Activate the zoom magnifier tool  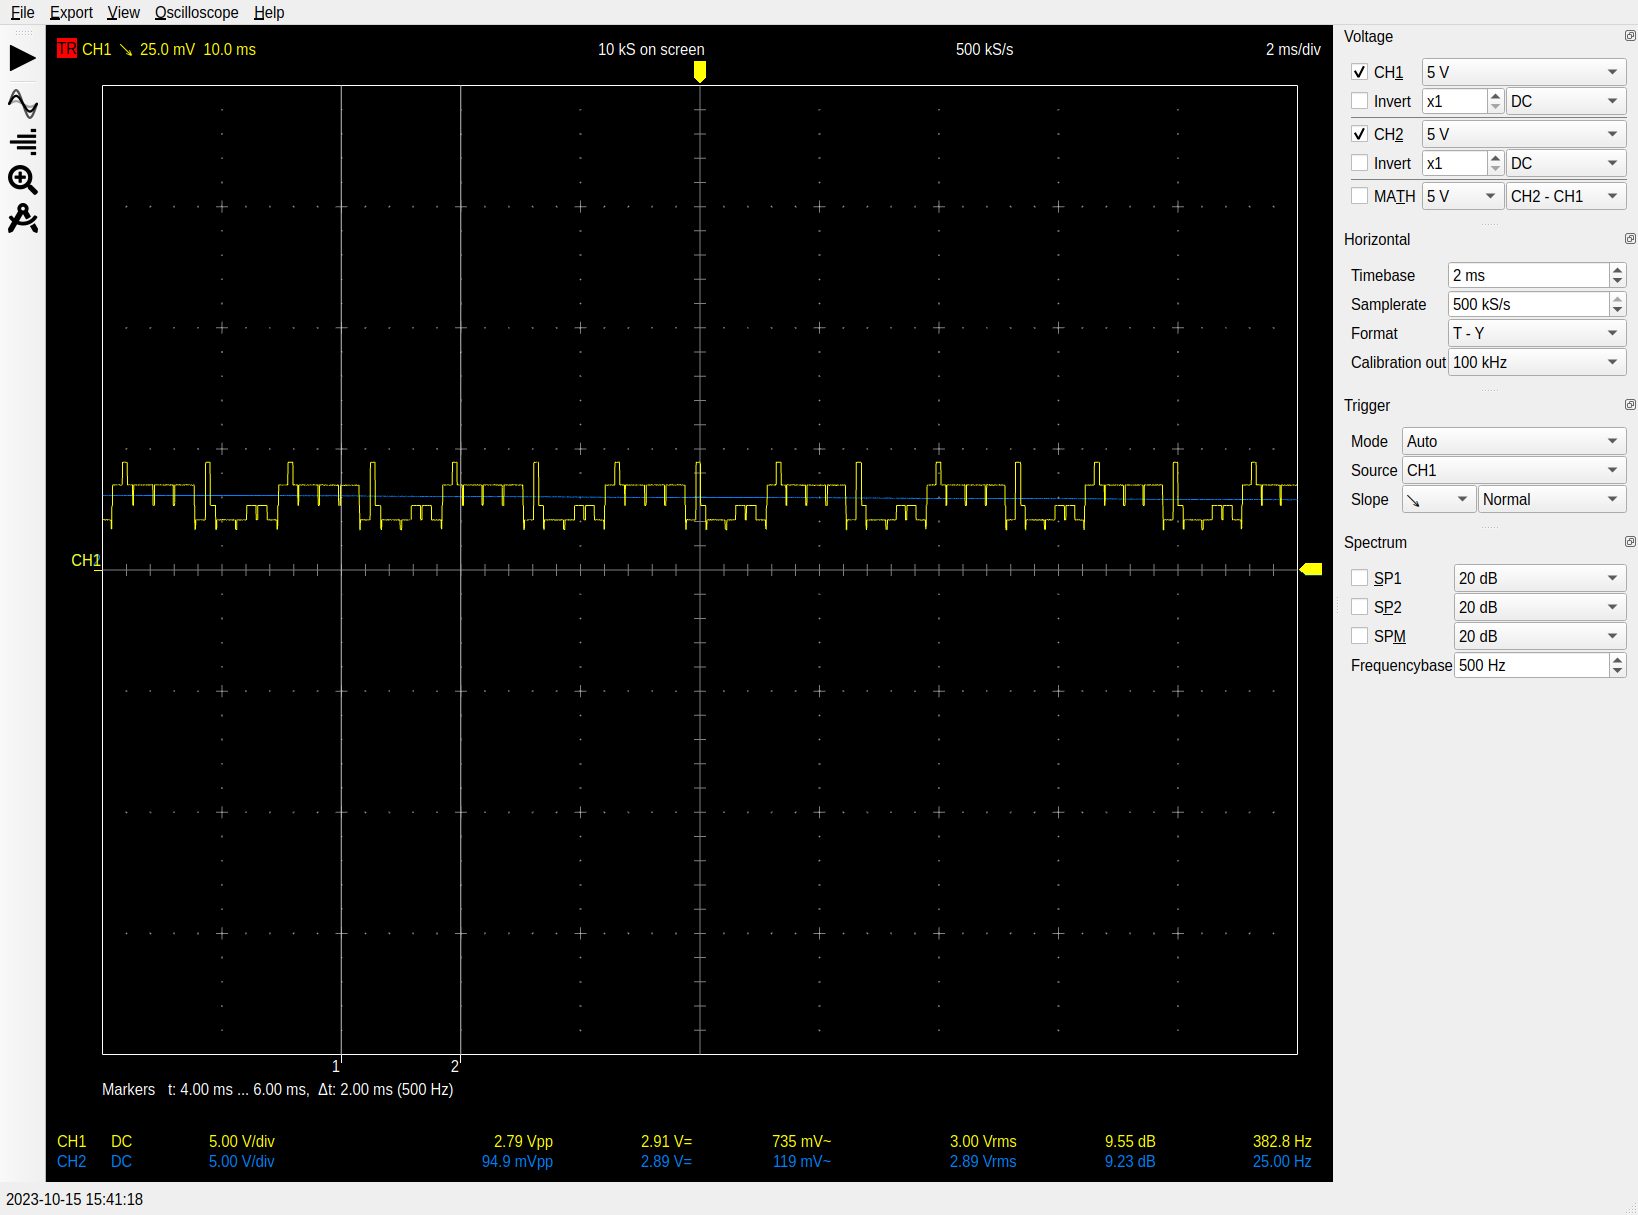[22, 180]
